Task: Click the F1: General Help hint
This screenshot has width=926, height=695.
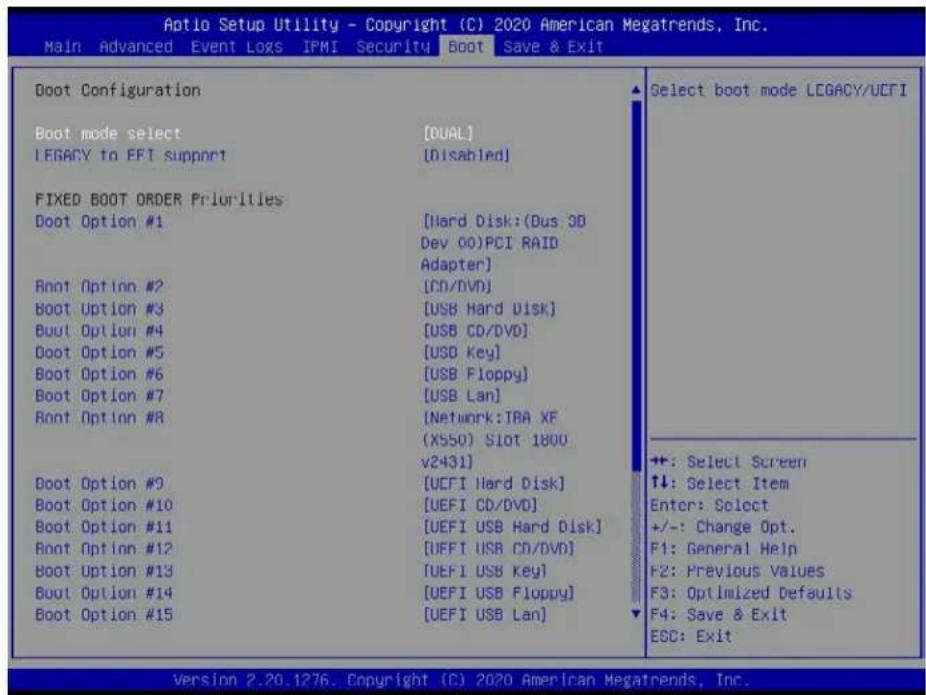Action: point(723,549)
